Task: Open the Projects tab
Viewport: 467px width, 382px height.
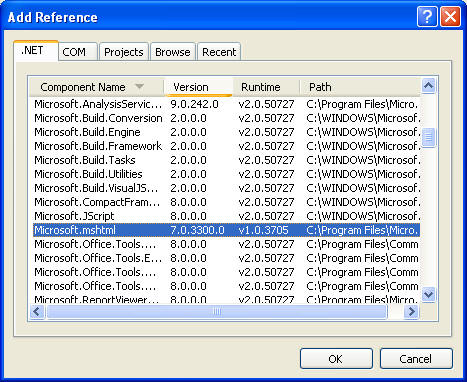Action: click(124, 52)
